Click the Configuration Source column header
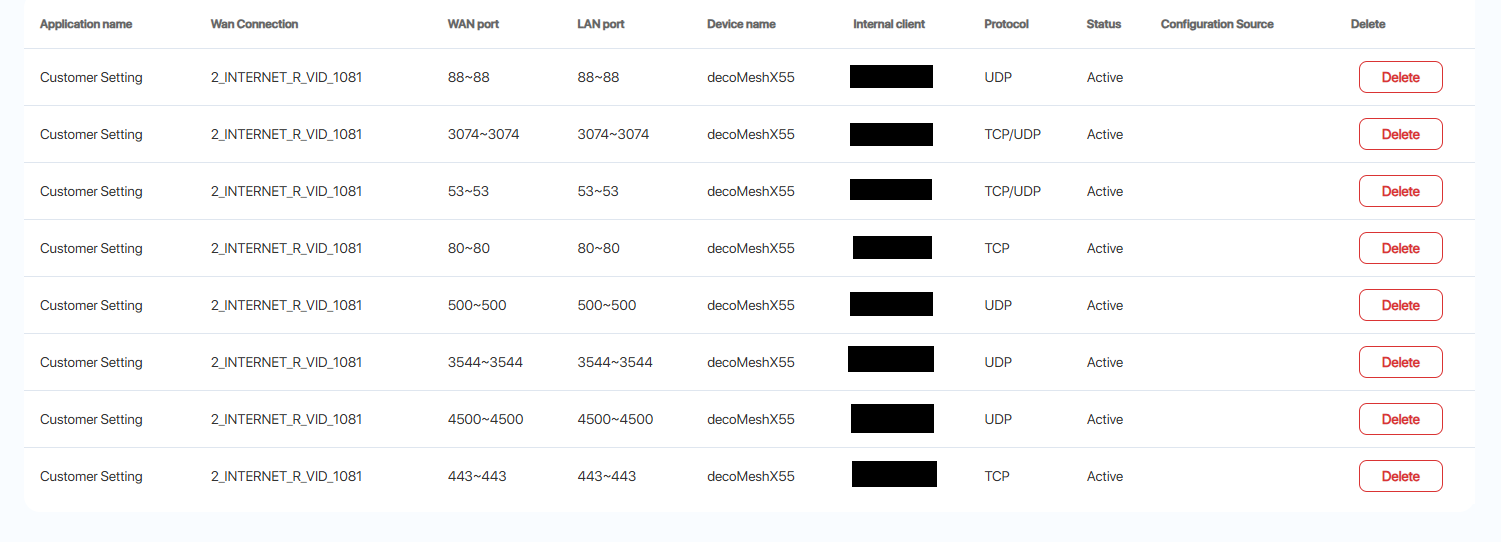Screen dimensions: 1501x542 pyautogui.click(x=1217, y=24)
